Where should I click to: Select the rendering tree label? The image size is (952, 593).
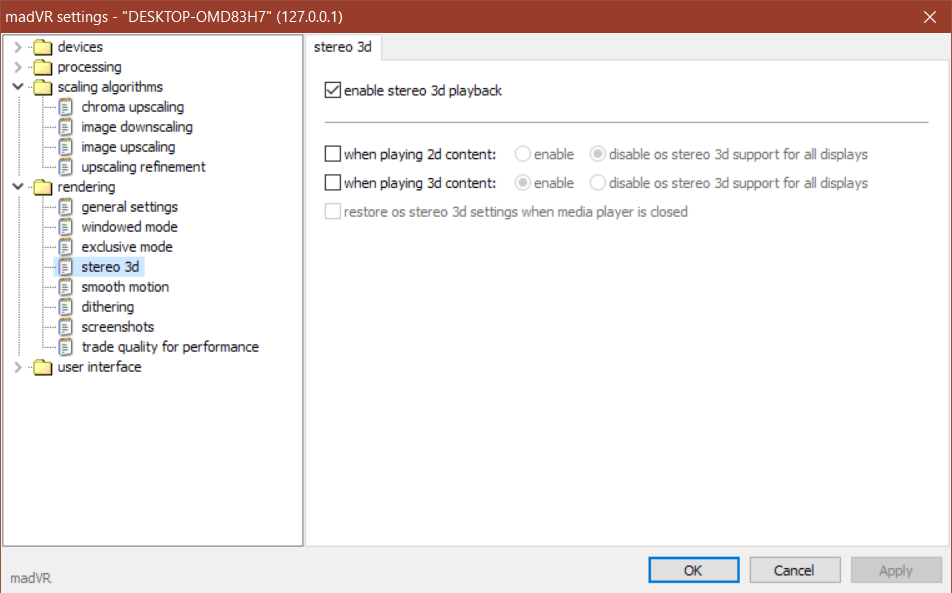pos(86,187)
